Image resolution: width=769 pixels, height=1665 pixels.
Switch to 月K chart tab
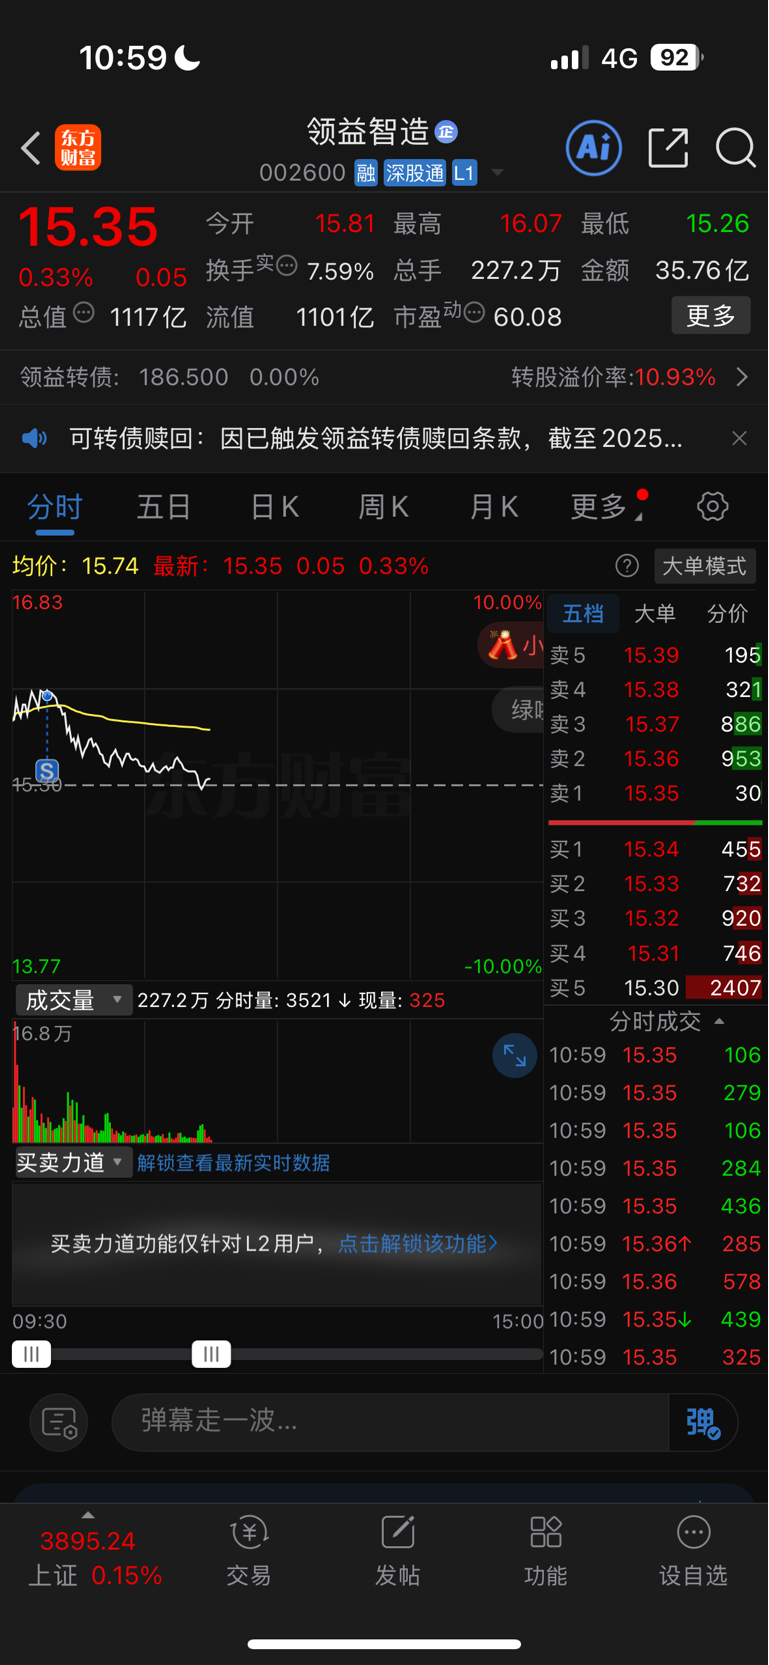point(494,507)
